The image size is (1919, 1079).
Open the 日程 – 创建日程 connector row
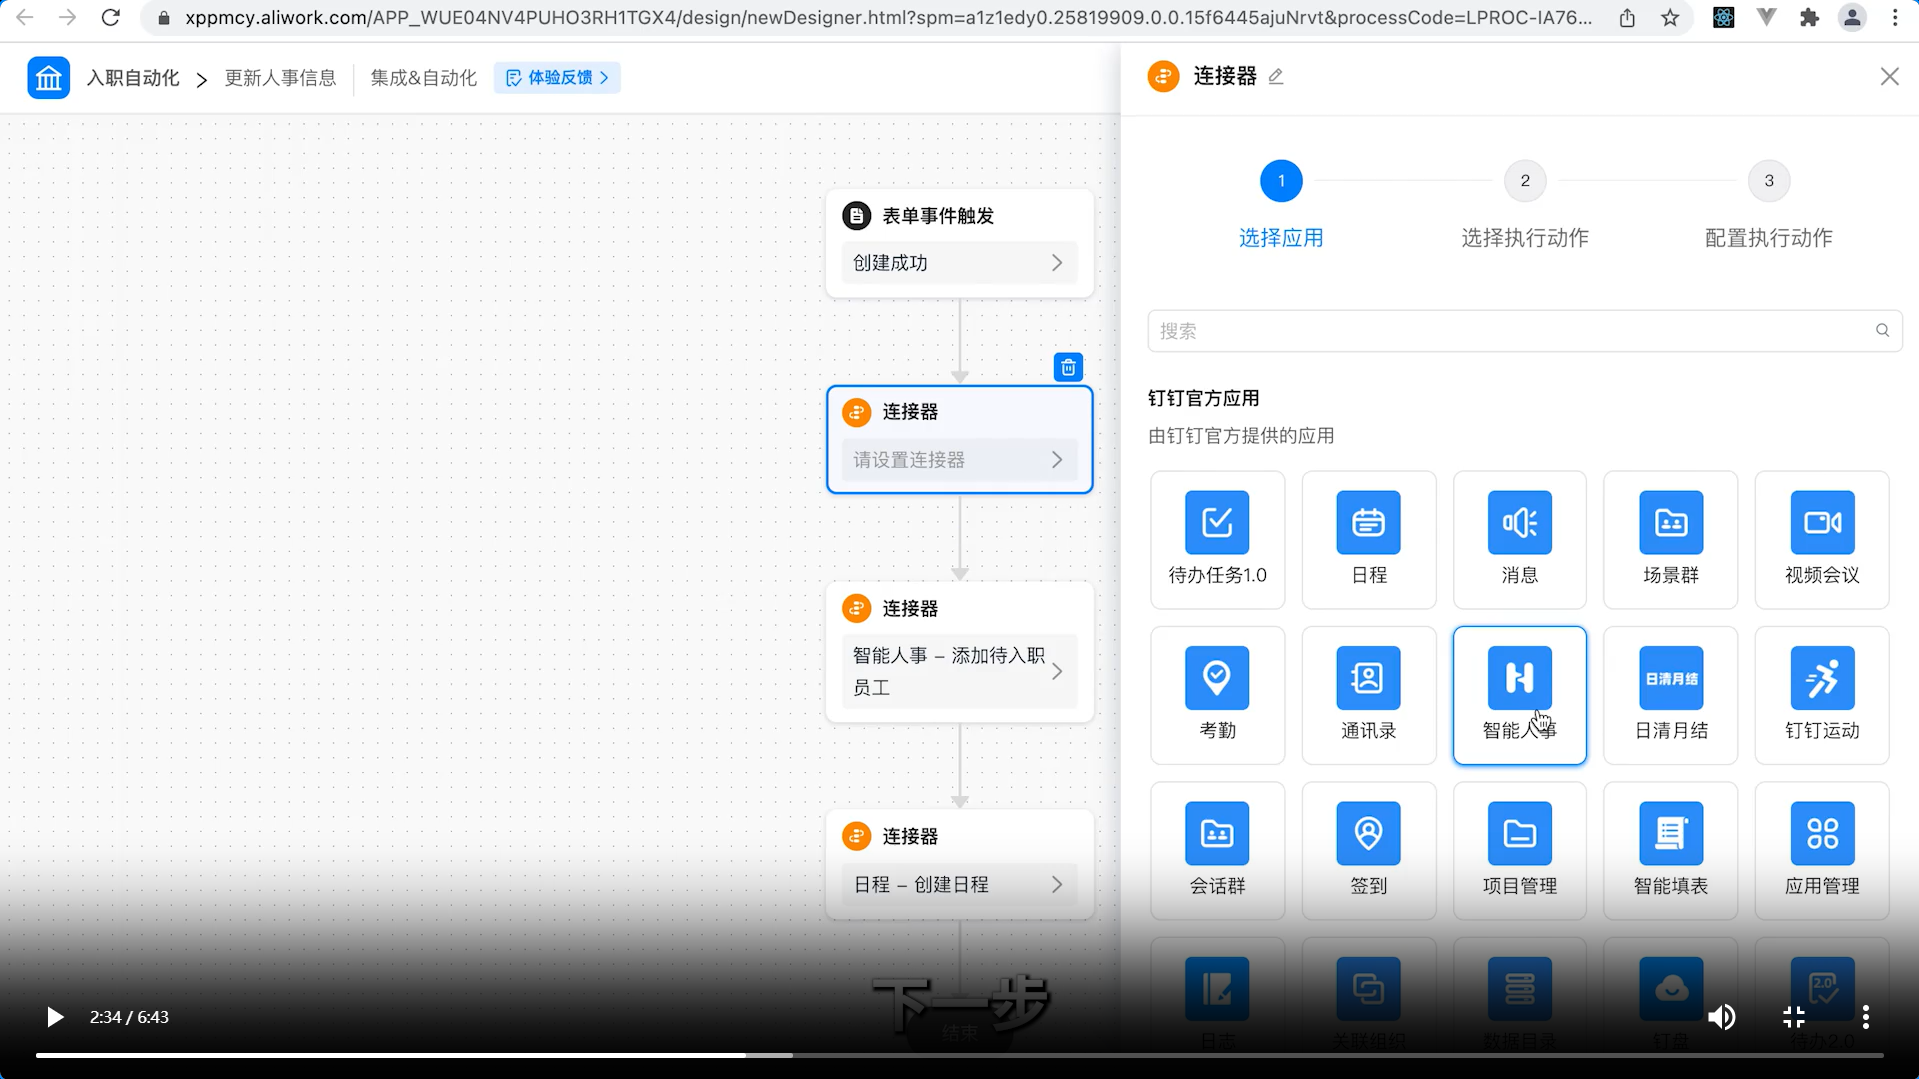(959, 884)
